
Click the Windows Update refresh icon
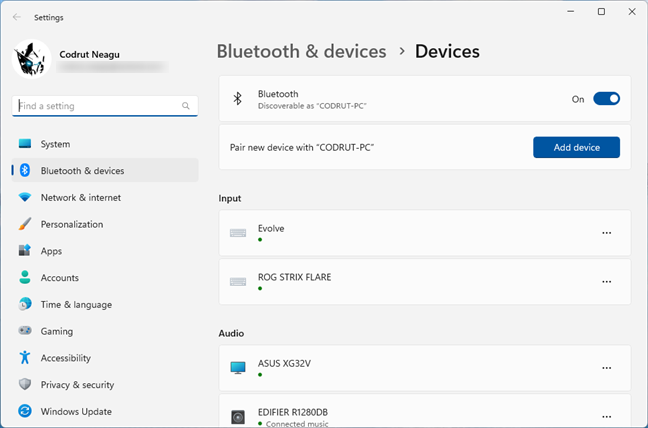(25, 411)
